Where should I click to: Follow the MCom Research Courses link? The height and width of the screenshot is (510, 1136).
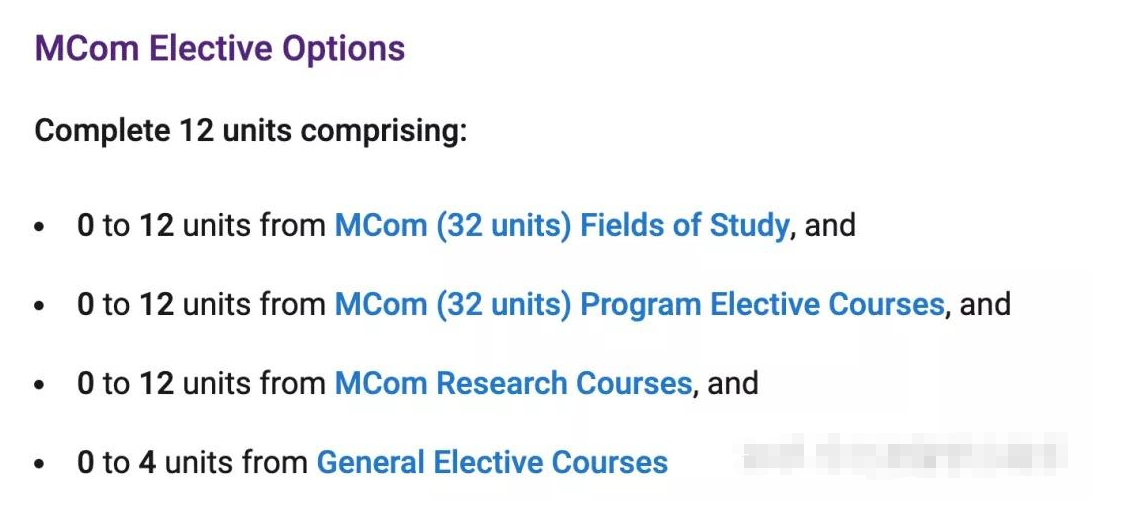click(x=513, y=383)
